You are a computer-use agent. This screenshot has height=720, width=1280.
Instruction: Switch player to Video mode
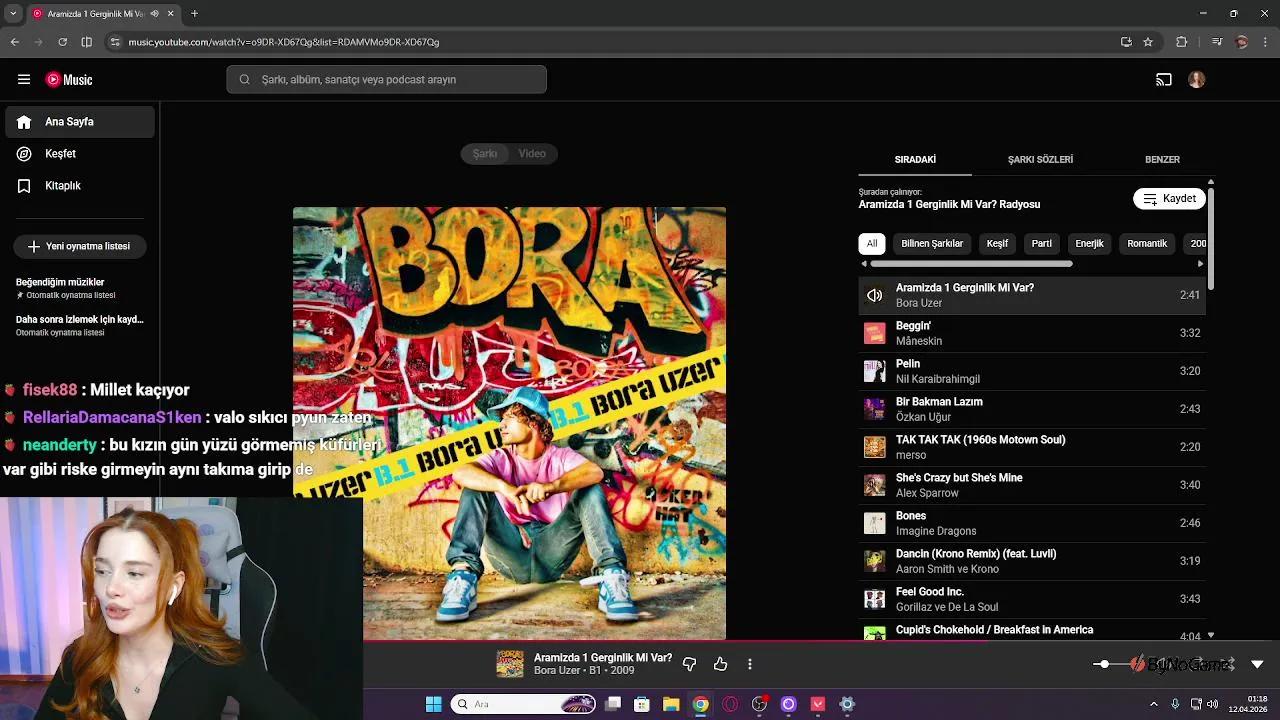pyautogui.click(x=532, y=154)
